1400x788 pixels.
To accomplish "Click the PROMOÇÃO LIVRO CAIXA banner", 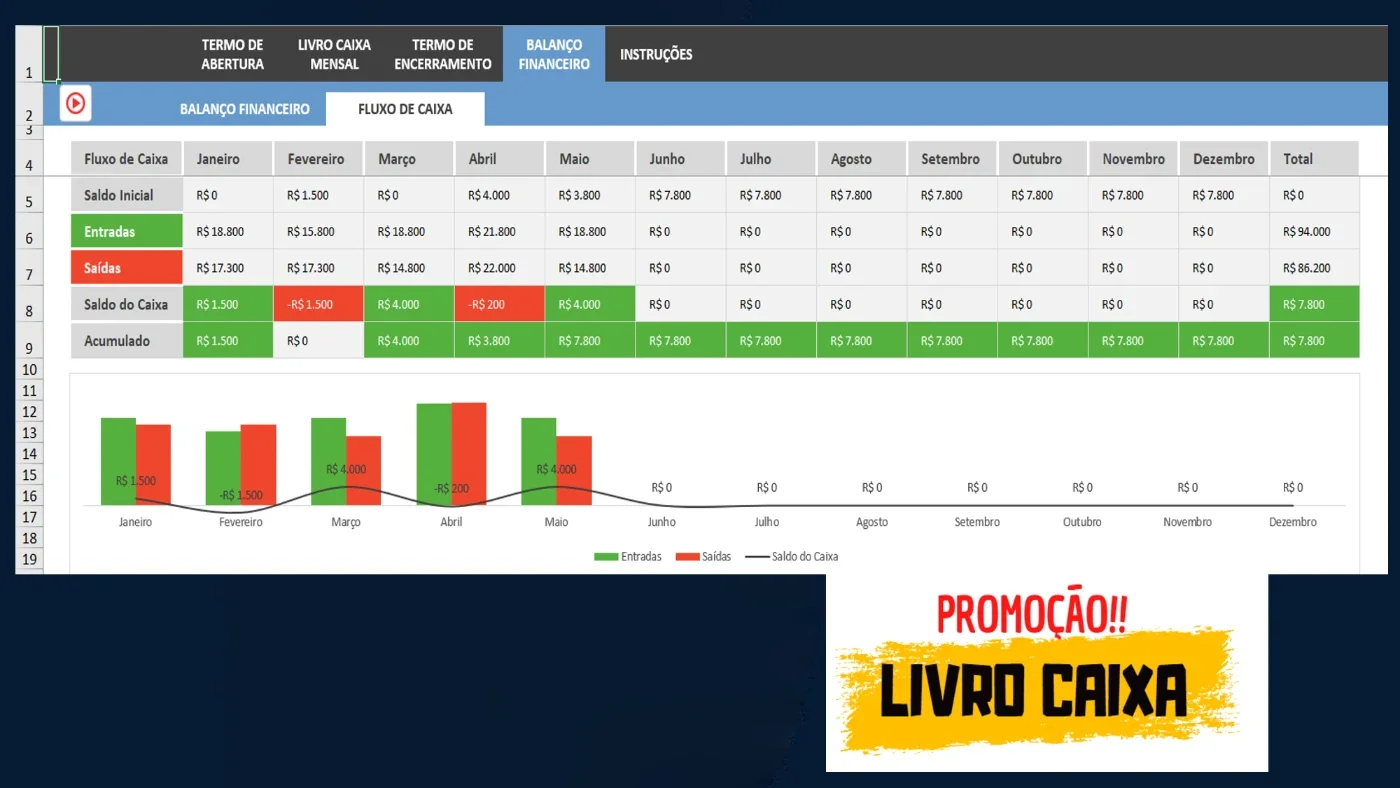I will tap(1046, 673).
